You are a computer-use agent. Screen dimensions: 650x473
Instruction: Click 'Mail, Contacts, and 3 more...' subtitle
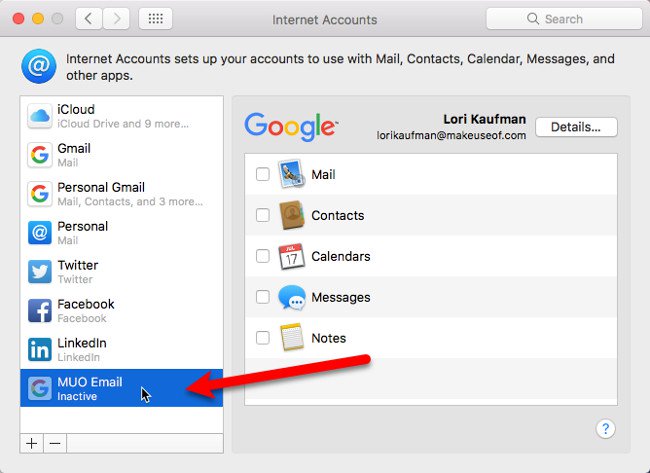coord(130,202)
